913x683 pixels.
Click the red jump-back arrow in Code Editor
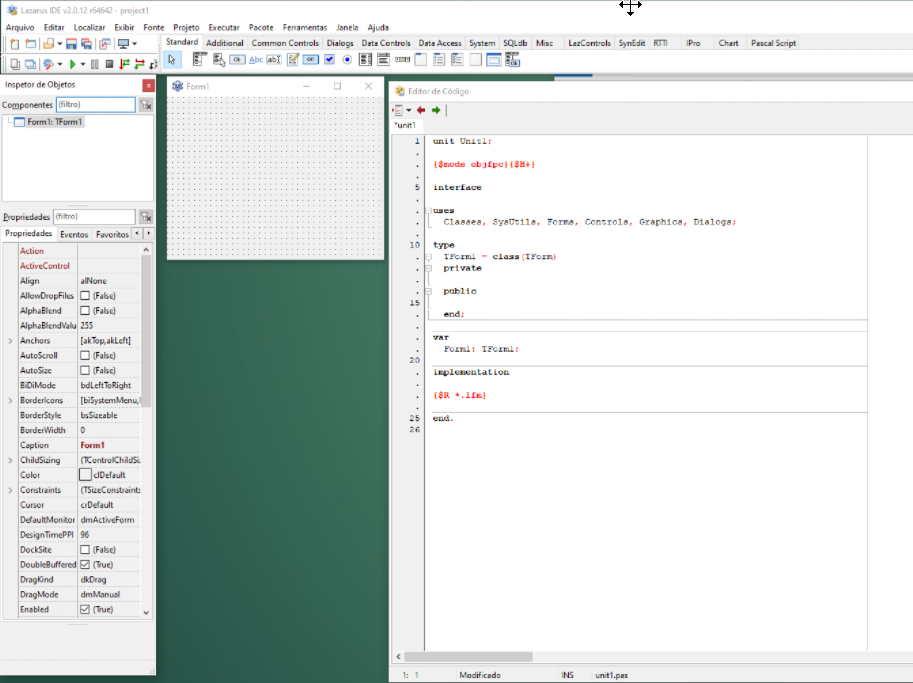[421, 110]
